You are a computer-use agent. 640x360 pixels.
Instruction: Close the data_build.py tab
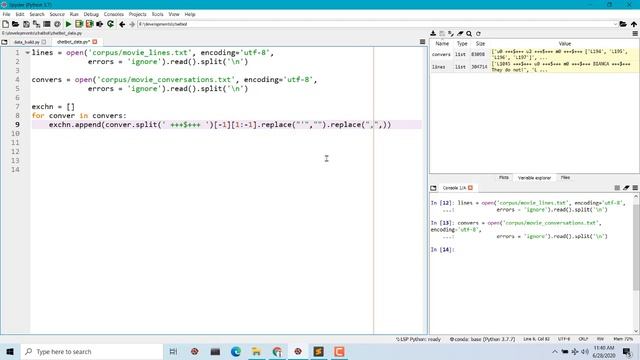click(x=44, y=42)
